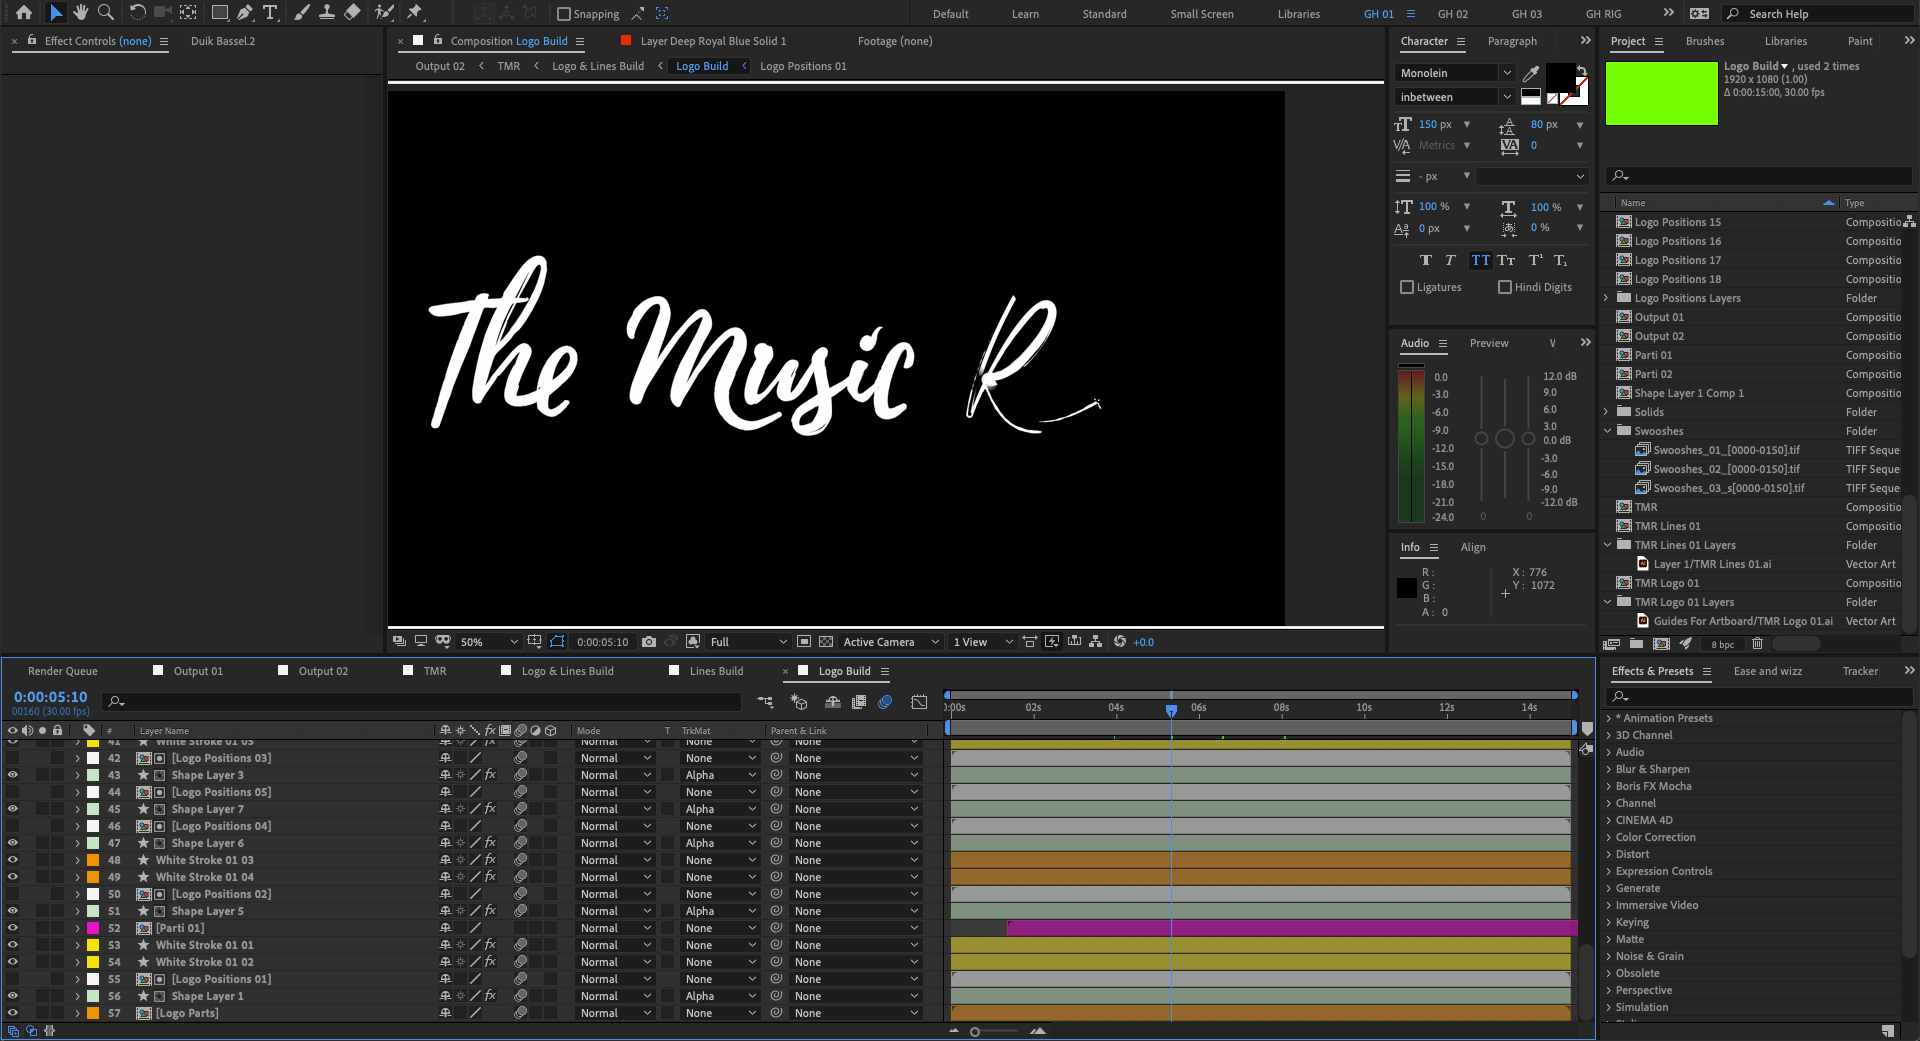Screen dimensions: 1920x1041
Task: Click the current-time indicator on the ruler
Action: click(1171, 710)
